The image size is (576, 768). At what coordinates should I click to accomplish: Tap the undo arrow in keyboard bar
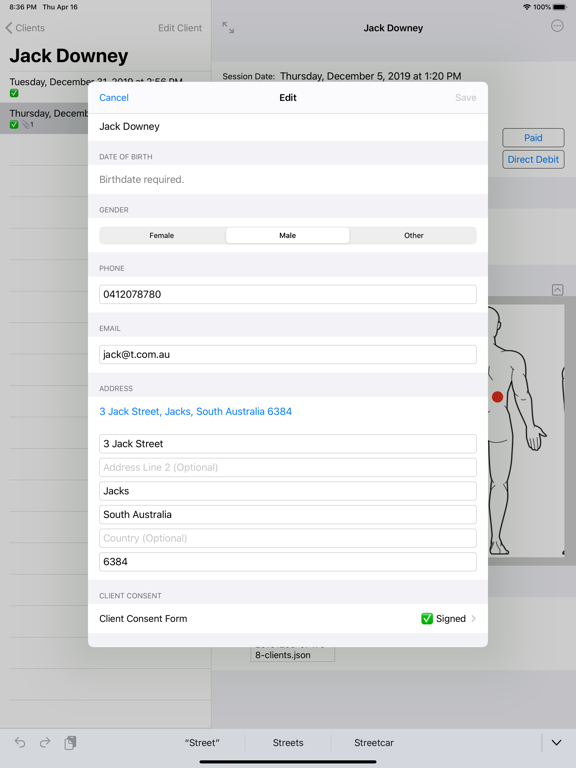tap(20, 743)
